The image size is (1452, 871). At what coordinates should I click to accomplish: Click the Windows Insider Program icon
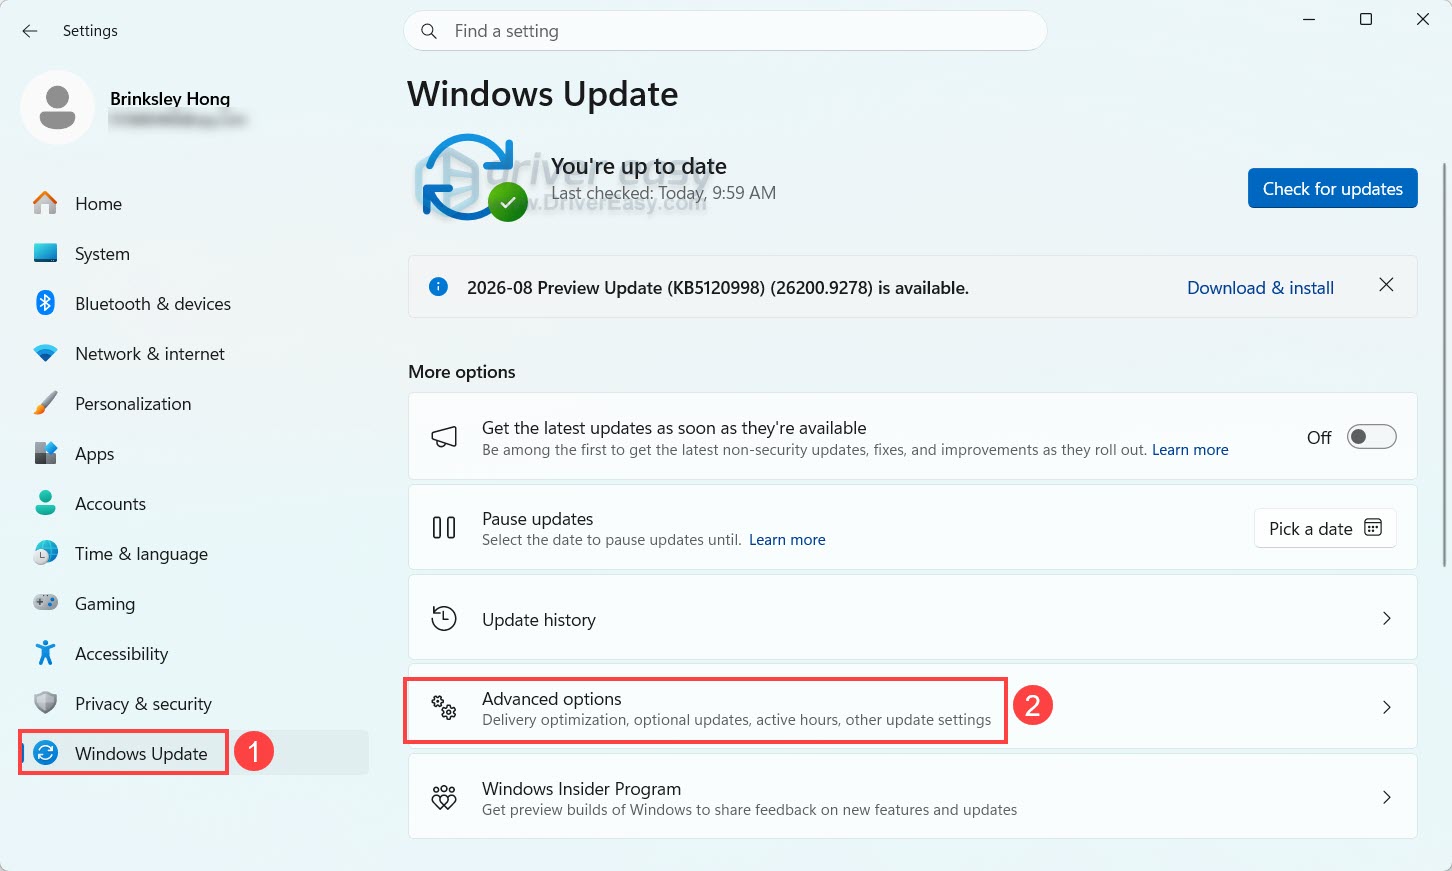(444, 797)
